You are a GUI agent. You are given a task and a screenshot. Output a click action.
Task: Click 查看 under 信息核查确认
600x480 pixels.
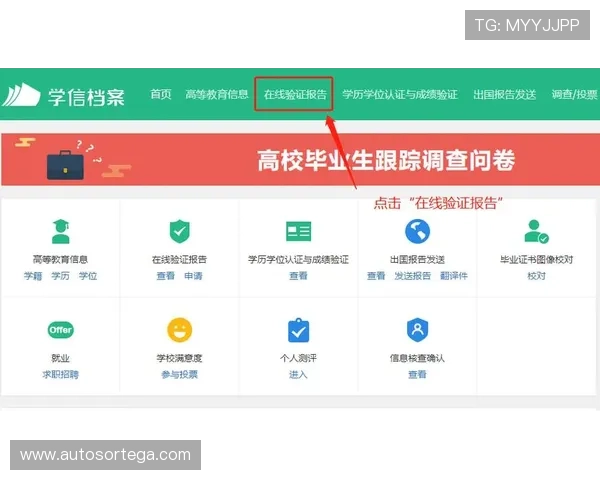[417, 374]
